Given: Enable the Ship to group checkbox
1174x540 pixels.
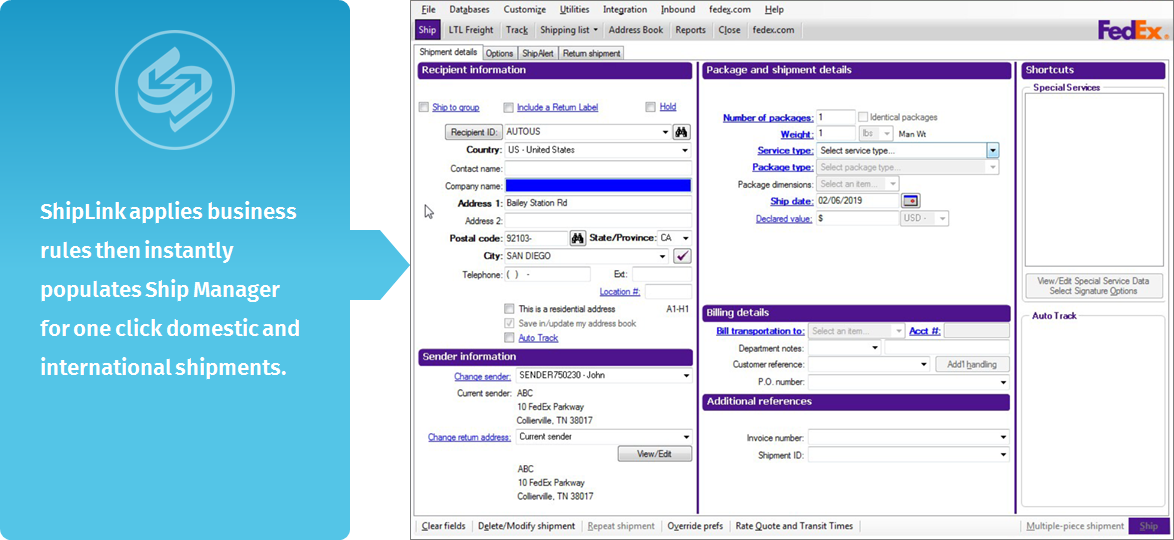Looking at the screenshot, I should (425, 107).
